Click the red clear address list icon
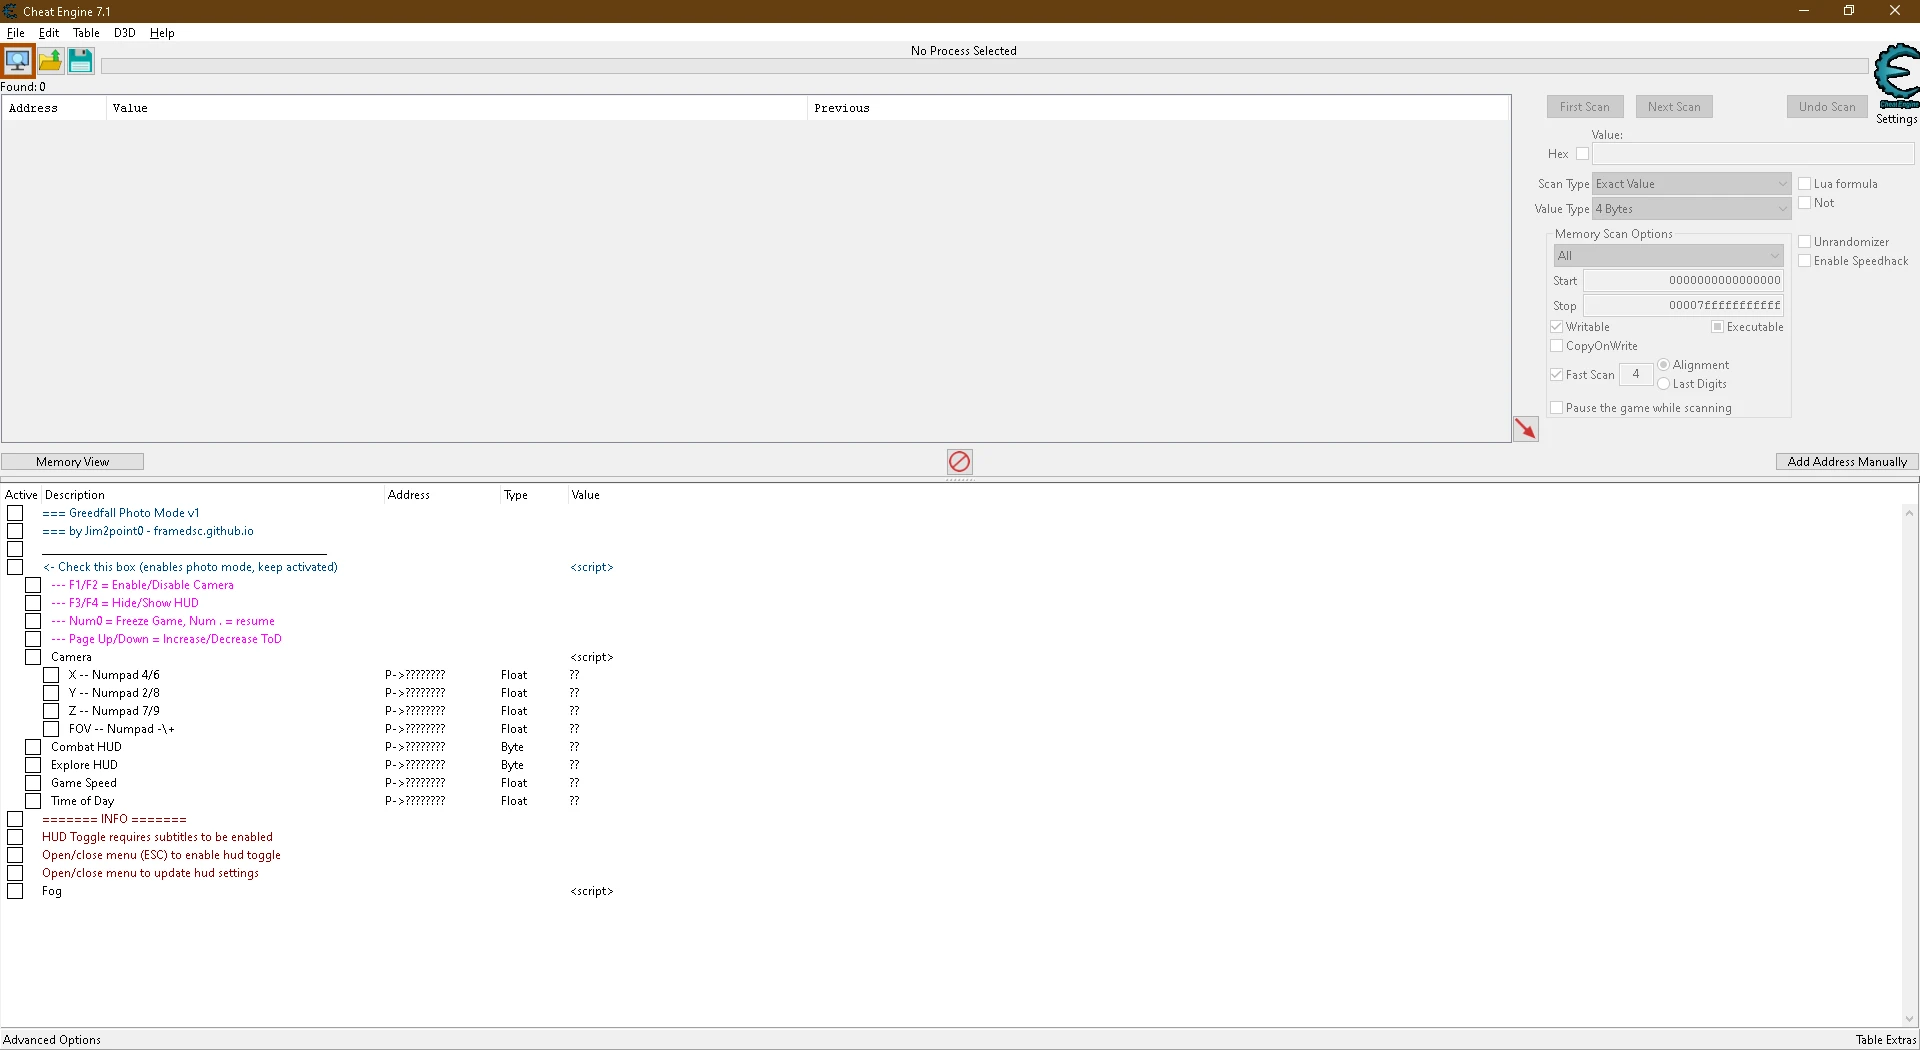 [959, 461]
